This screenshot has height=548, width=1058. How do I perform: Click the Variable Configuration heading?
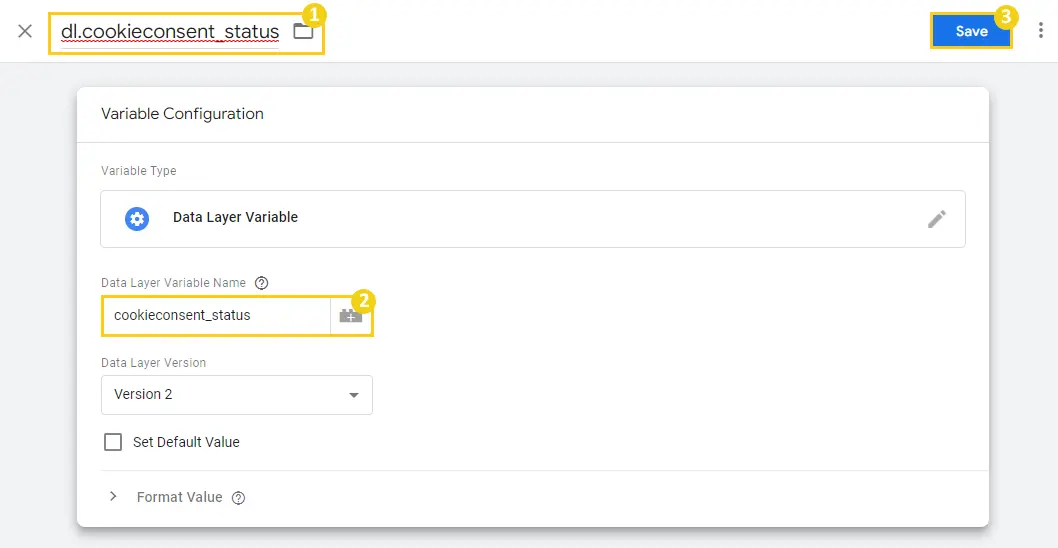click(x=182, y=113)
